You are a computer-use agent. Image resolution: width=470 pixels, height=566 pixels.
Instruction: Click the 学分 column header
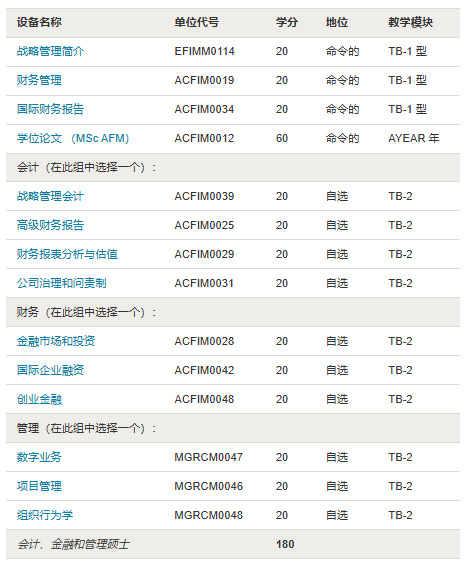[x=287, y=22]
